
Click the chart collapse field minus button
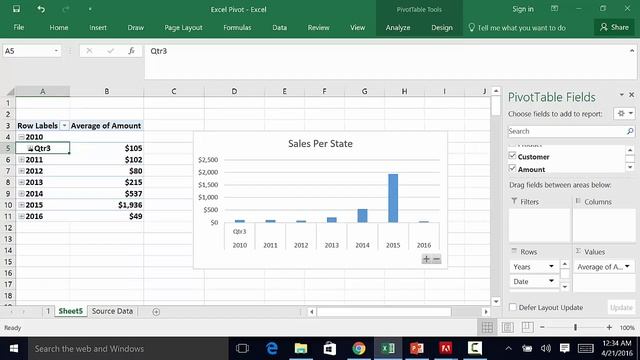[436, 259]
